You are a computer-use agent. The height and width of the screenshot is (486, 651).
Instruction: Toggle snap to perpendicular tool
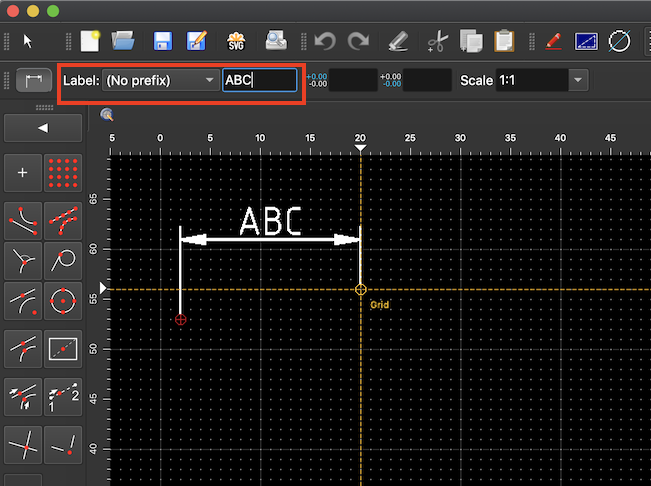coord(23,261)
